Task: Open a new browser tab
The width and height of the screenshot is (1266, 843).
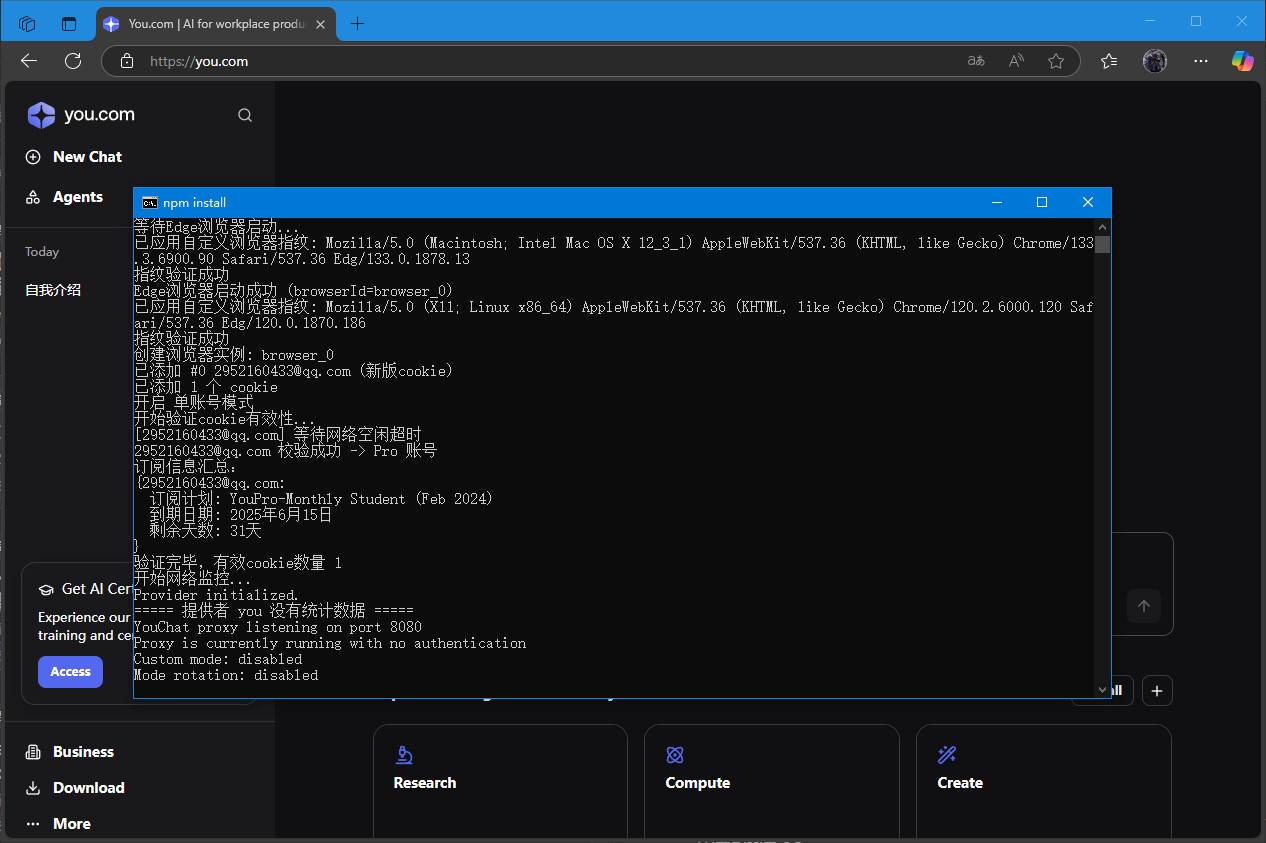Action: pyautogui.click(x=357, y=23)
